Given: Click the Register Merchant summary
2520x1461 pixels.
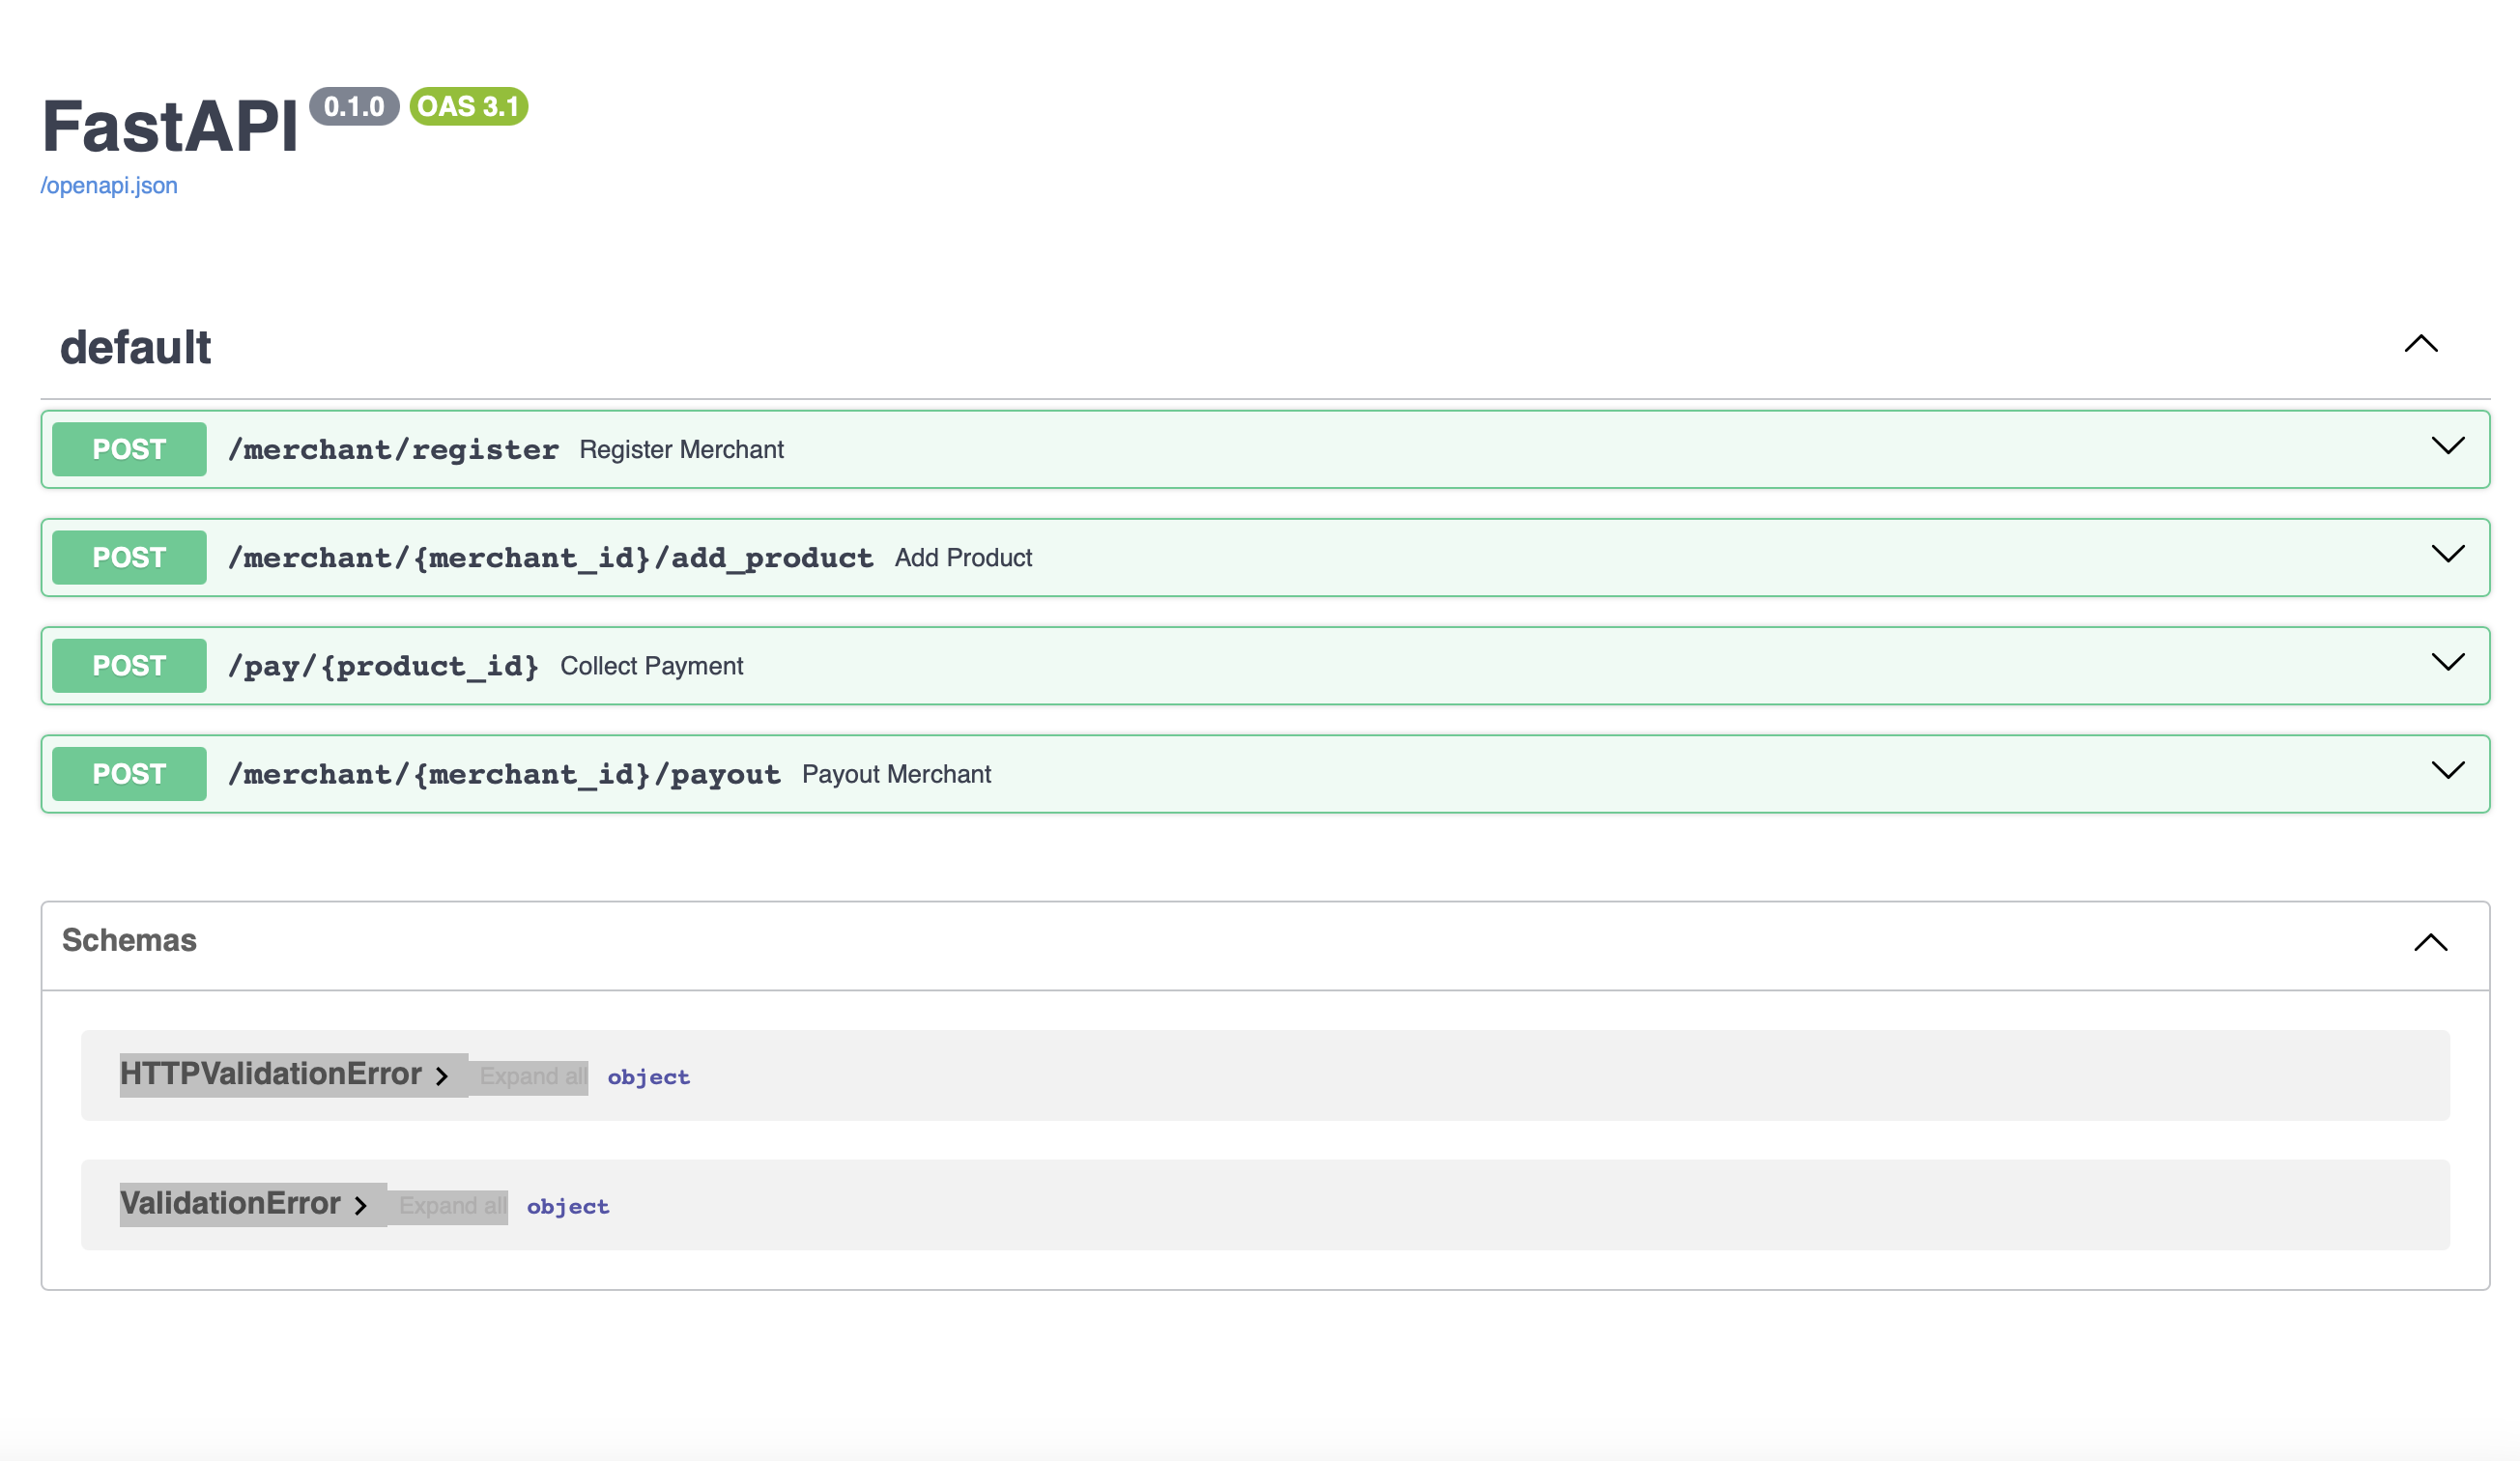Looking at the screenshot, I should coord(682,450).
